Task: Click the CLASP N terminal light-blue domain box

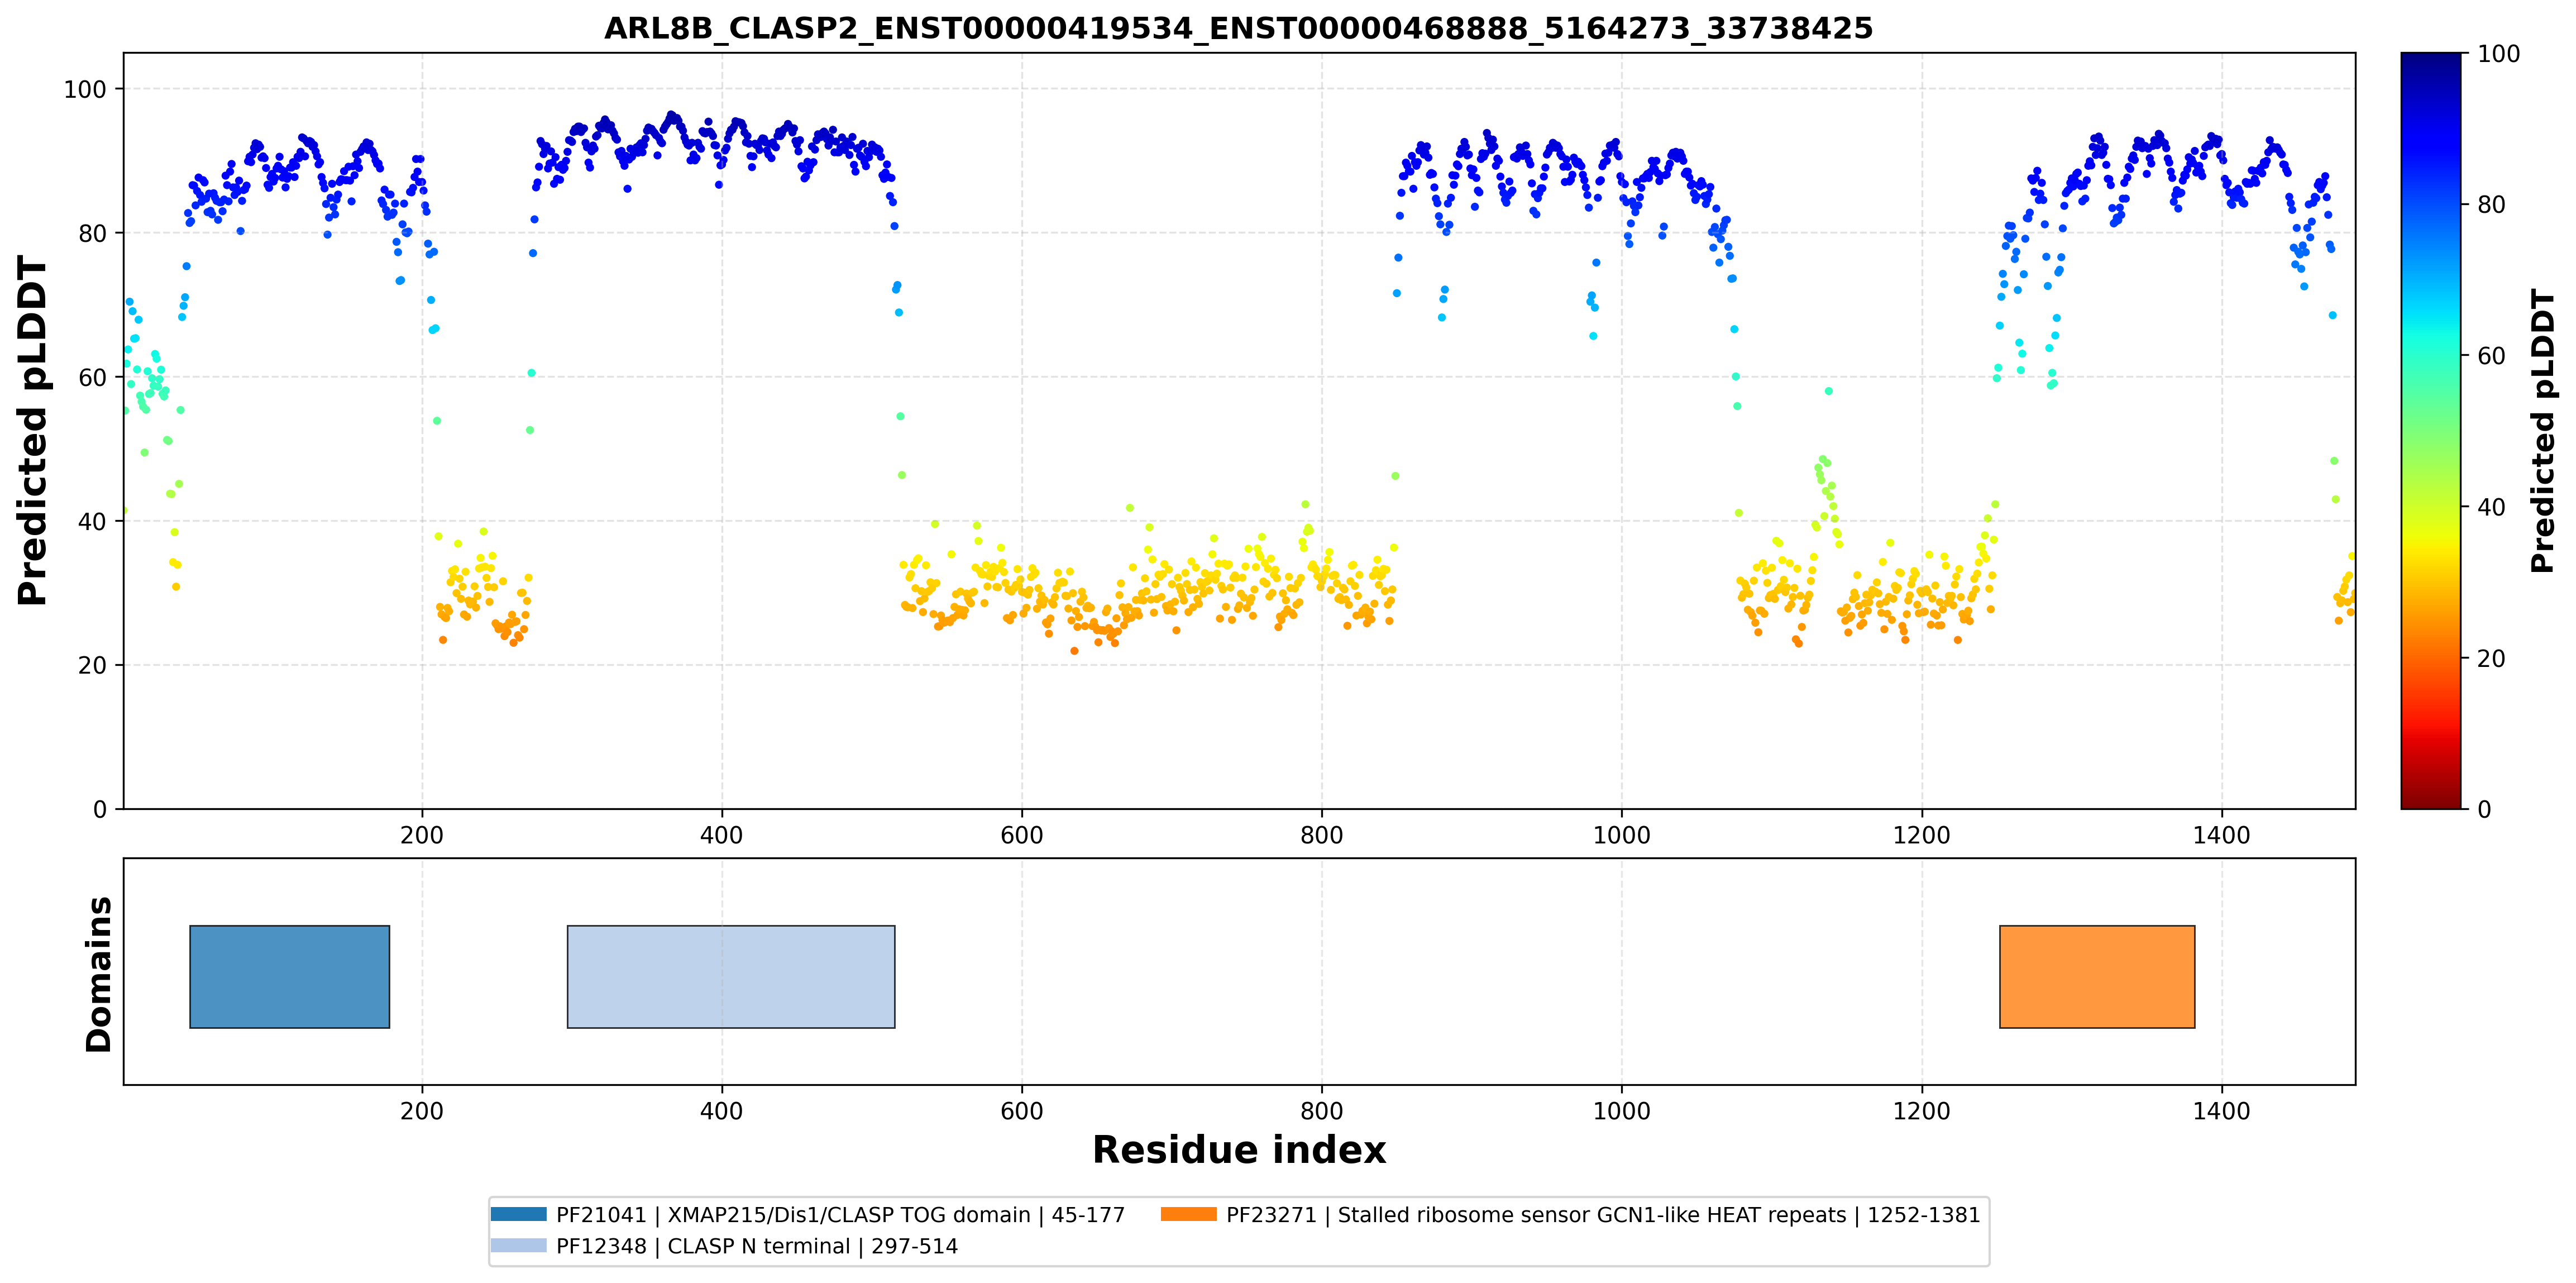Action: click(731, 976)
